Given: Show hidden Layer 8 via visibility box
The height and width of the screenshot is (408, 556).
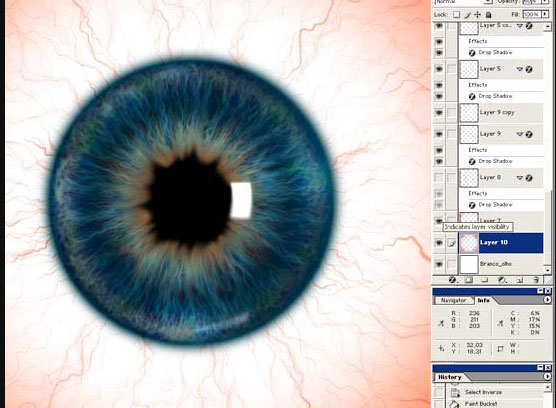Looking at the screenshot, I should click(439, 177).
